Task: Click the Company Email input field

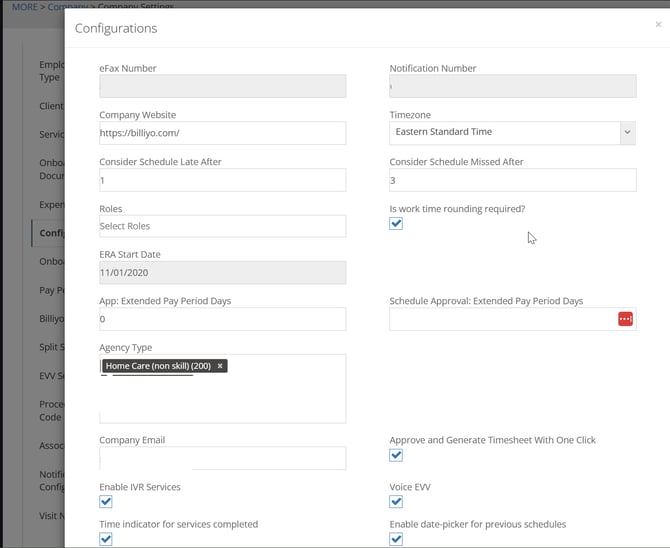Action: coord(222,458)
